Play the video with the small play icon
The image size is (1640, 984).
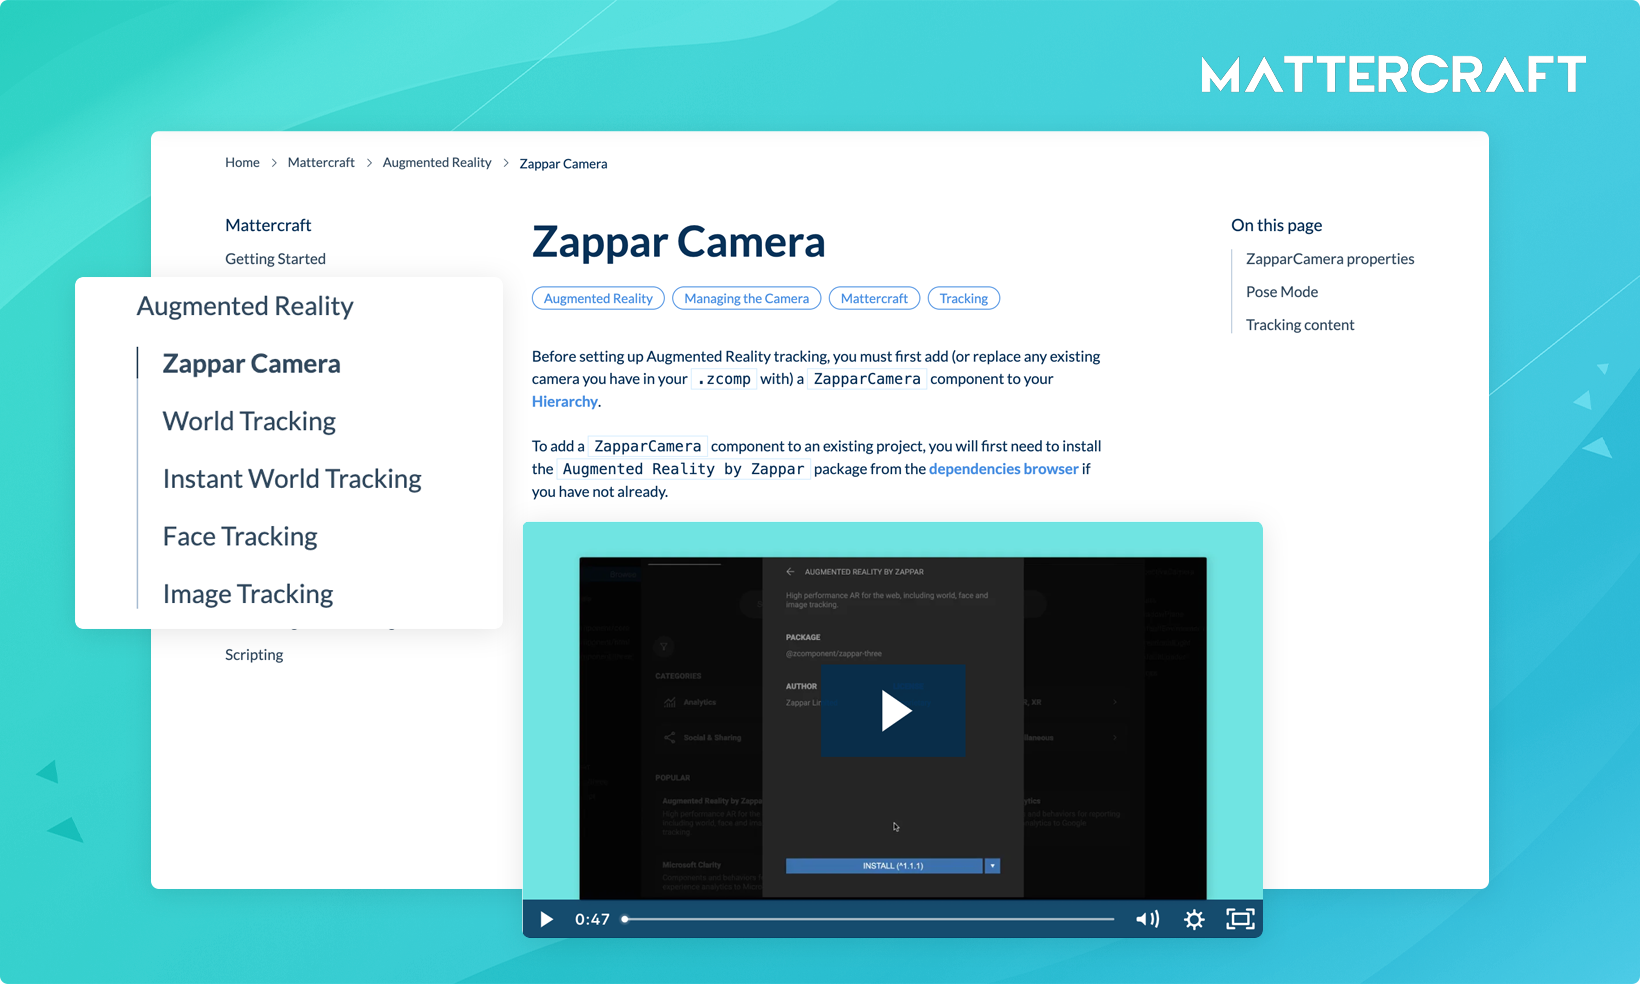[x=546, y=919]
